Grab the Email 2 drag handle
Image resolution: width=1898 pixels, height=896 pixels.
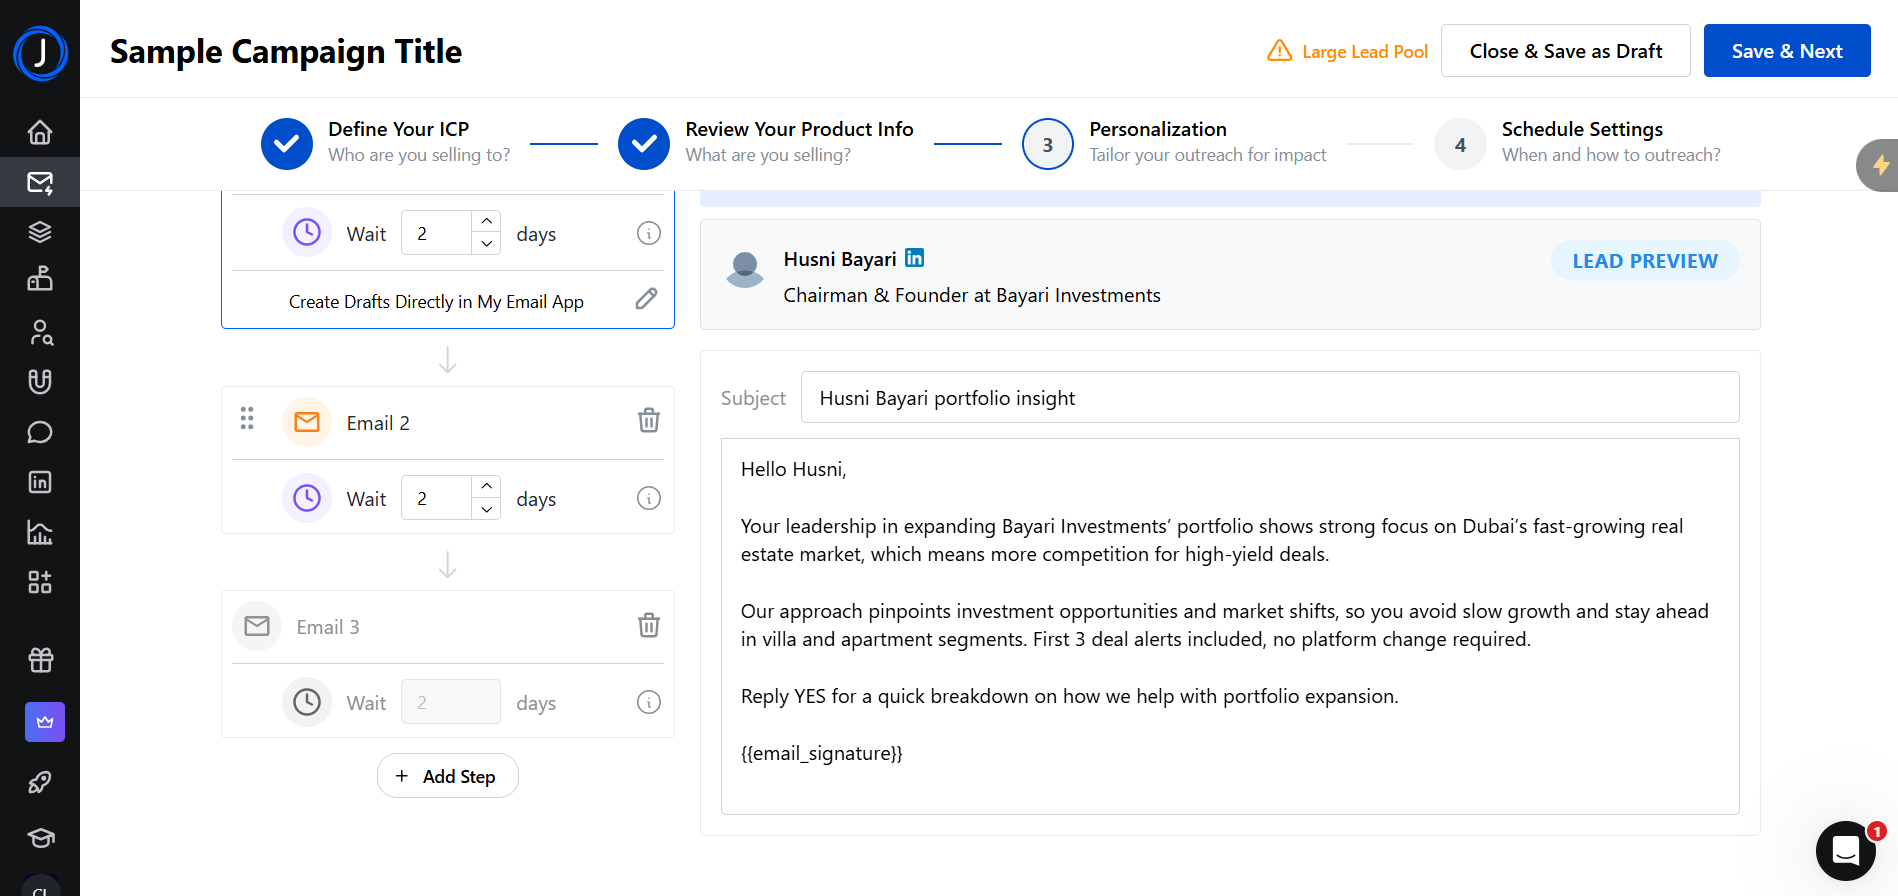tap(247, 418)
